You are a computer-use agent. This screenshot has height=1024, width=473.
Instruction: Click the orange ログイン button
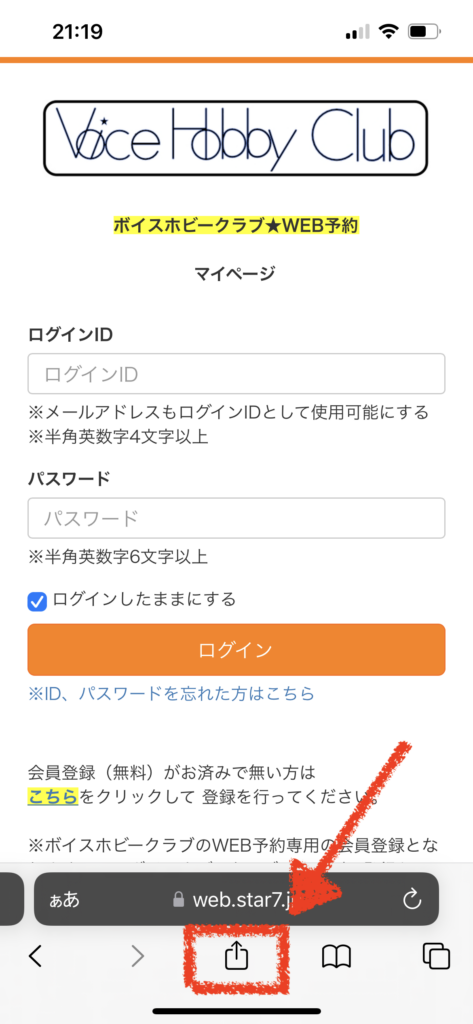(236, 650)
